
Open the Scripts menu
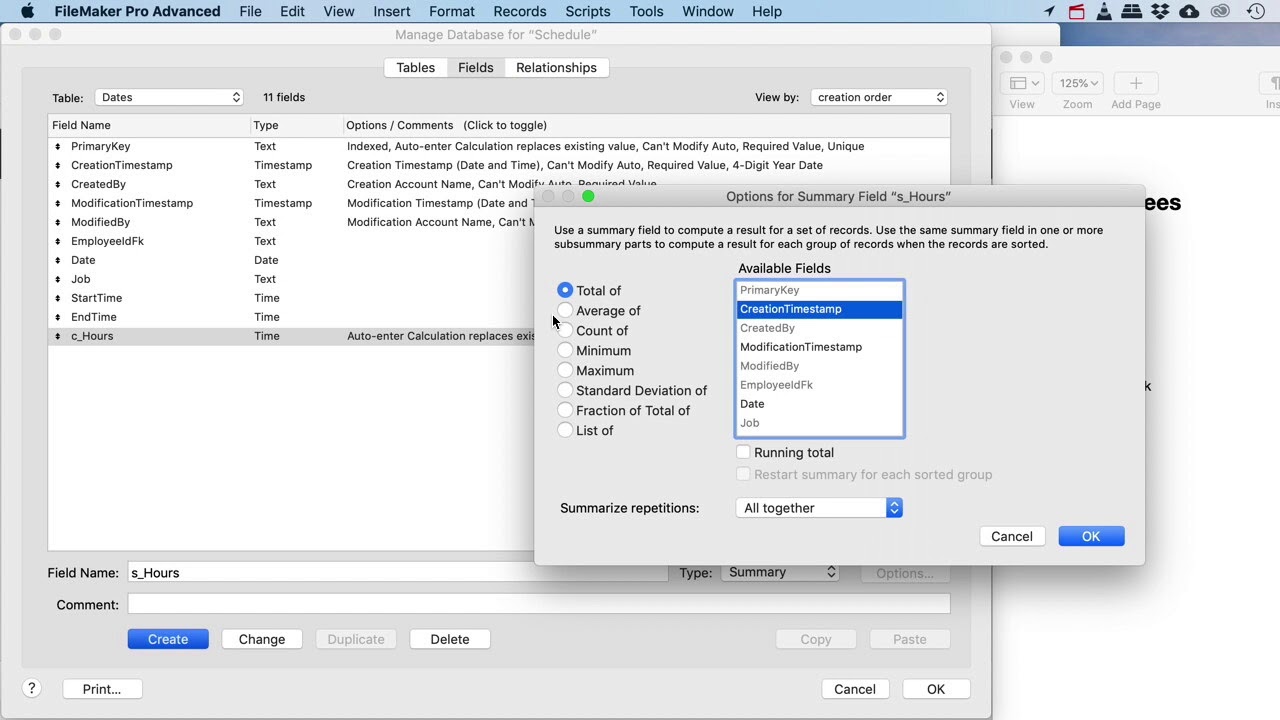[588, 11]
